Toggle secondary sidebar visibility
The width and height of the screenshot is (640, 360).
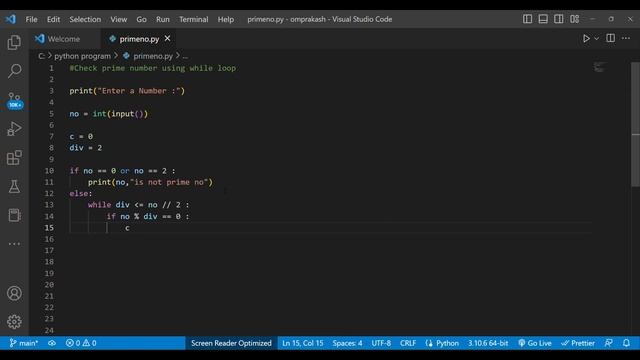(x=558, y=19)
